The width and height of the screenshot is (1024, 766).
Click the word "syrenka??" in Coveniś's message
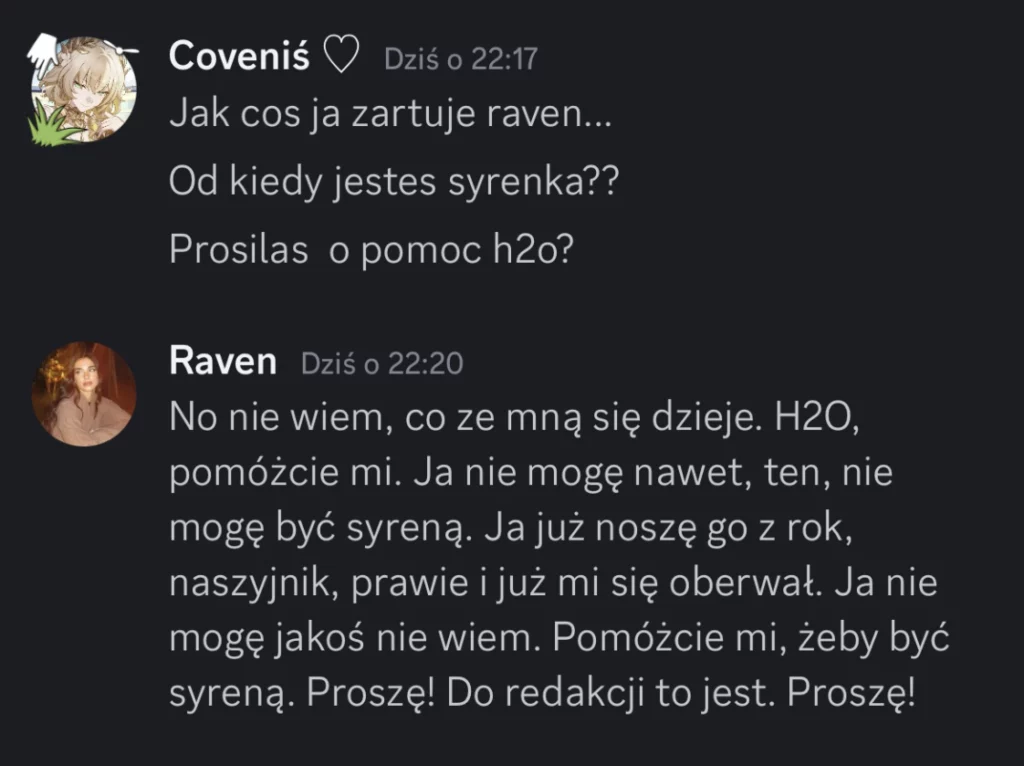534,183
